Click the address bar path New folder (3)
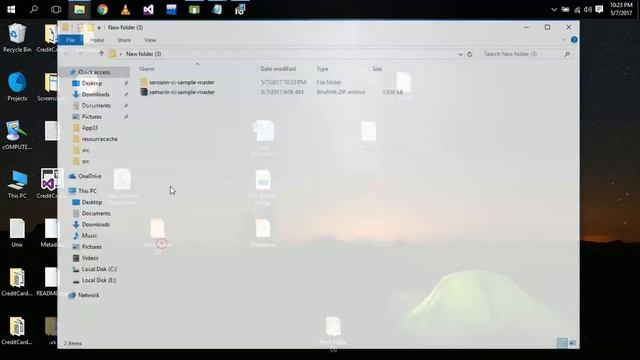 pyautogui.click(x=143, y=54)
